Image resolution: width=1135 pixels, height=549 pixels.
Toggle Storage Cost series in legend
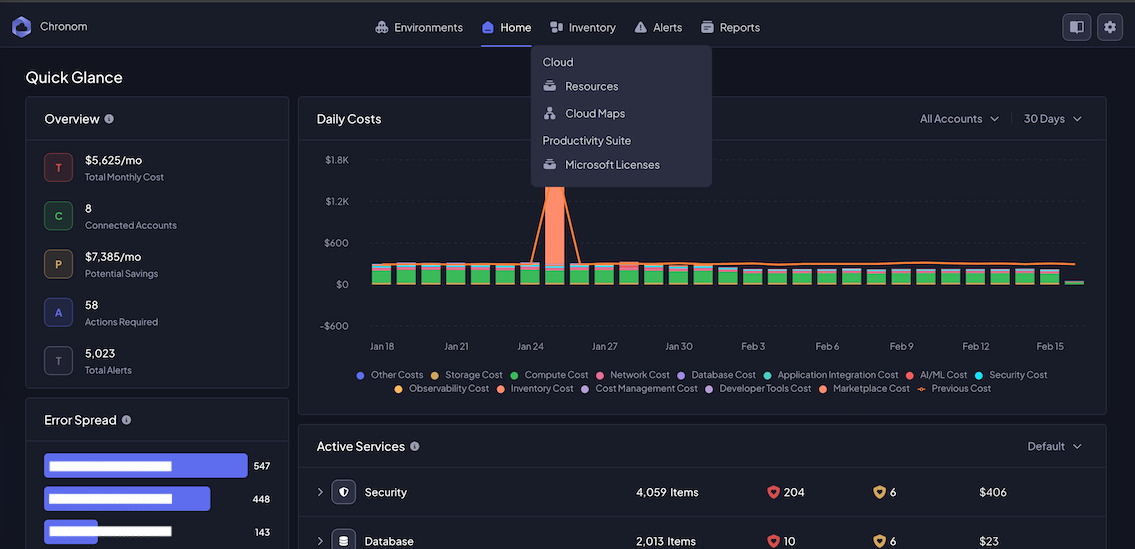point(473,375)
